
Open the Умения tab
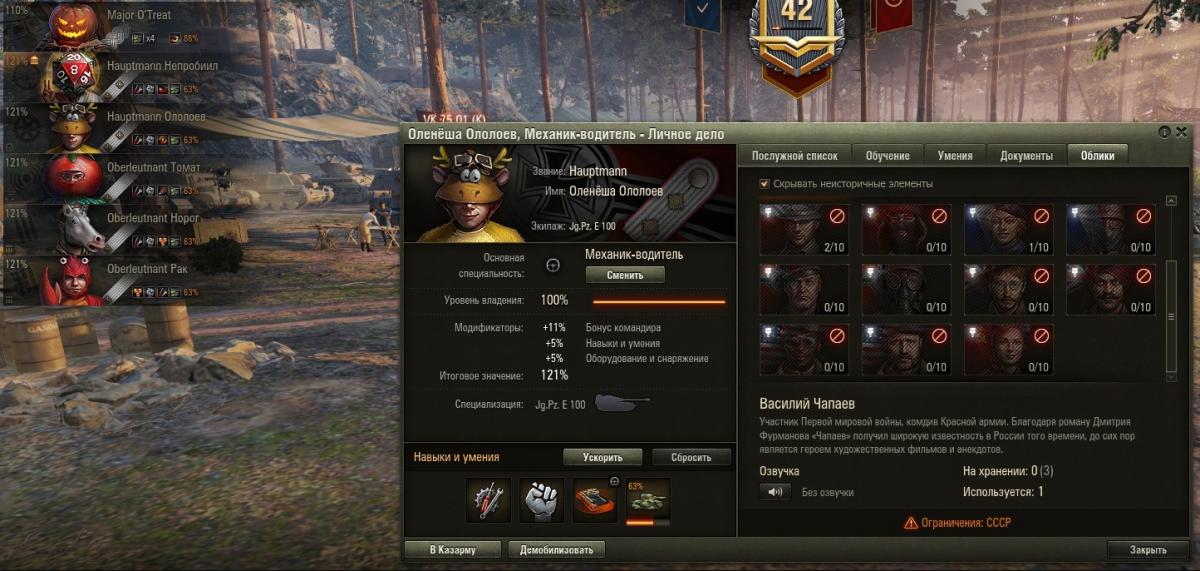coord(955,156)
